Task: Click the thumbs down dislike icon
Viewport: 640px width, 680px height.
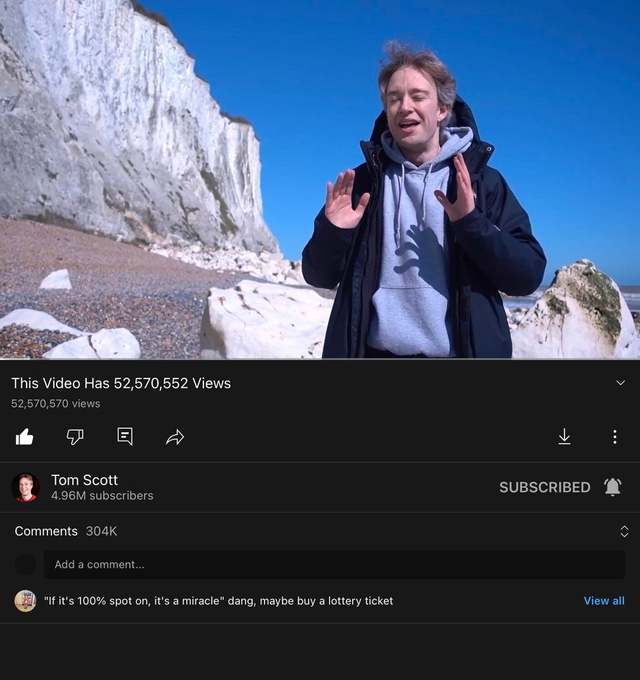Action: pos(75,437)
